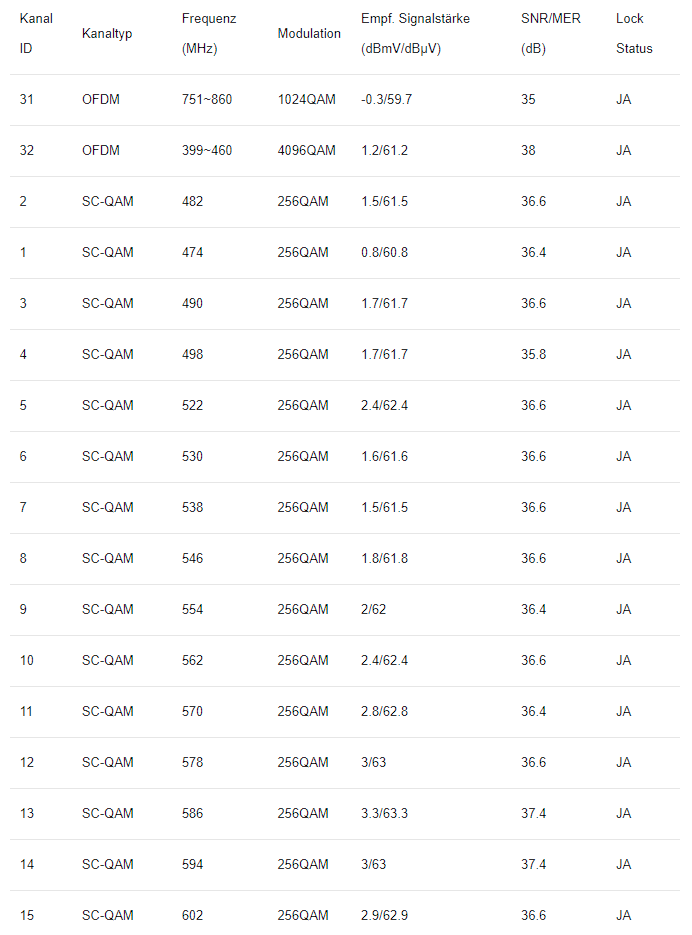Screen dimensions: 692x935
Task: Click the Empf. Signalstärke column header
Action: click(415, 34)
